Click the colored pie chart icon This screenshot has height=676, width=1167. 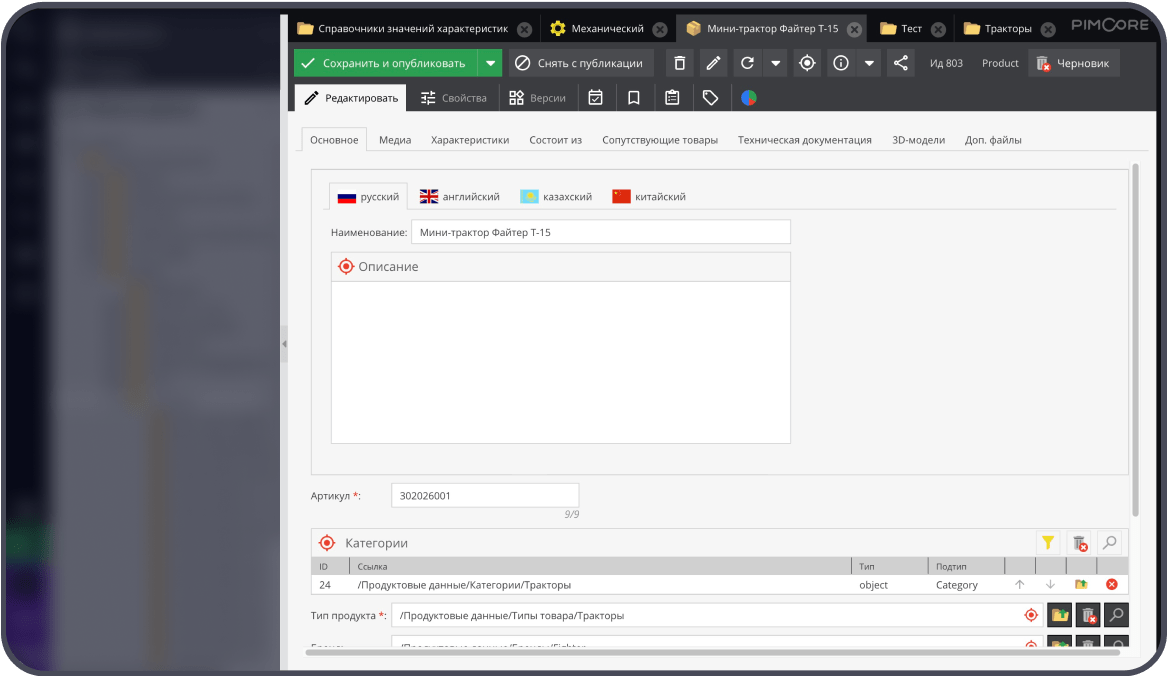(749, 98)
